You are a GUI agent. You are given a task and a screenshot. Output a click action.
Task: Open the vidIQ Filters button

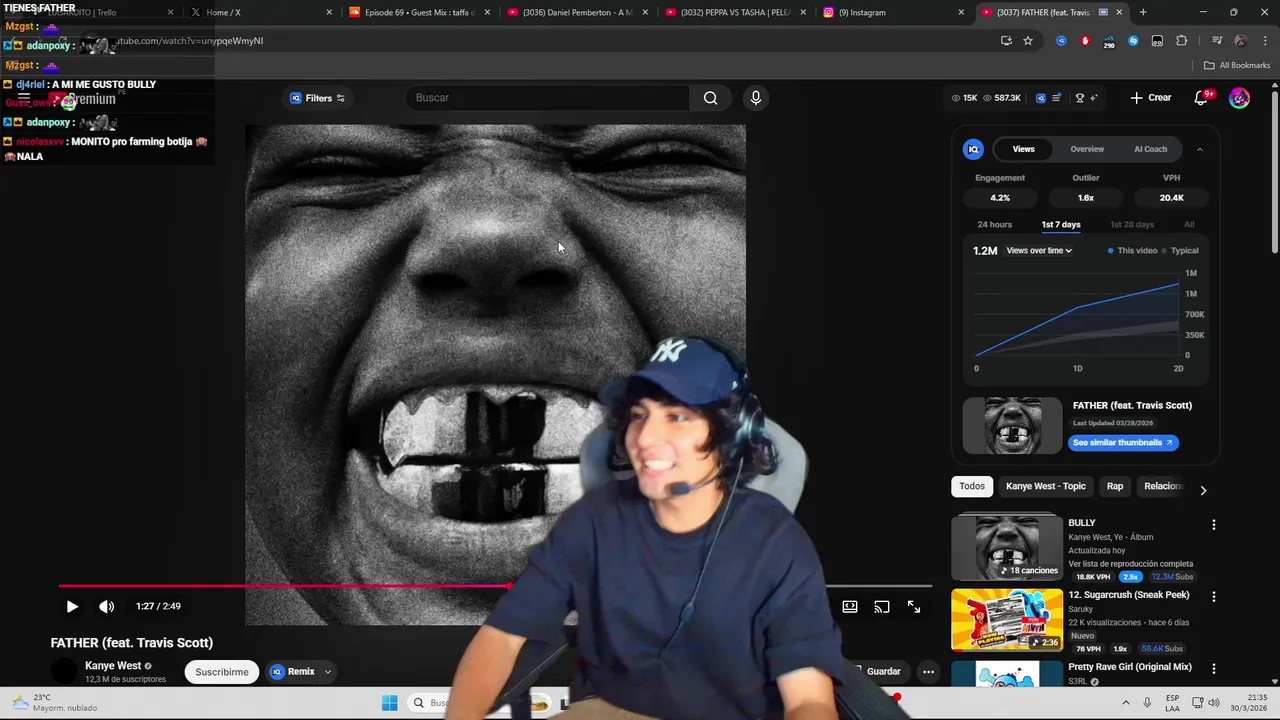click(x=317, y=98)
